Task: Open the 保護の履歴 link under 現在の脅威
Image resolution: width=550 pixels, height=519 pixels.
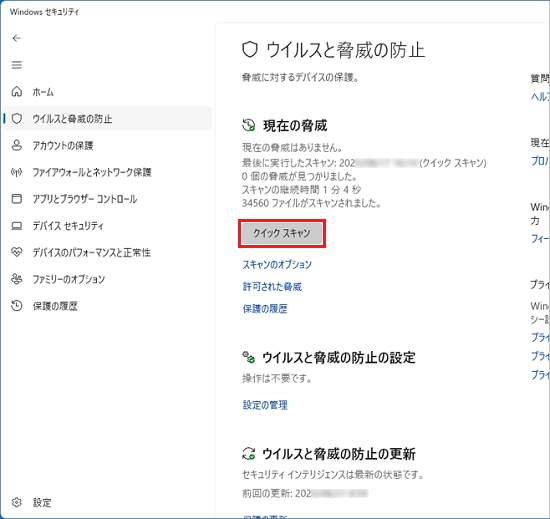Action: click(265, 309)
